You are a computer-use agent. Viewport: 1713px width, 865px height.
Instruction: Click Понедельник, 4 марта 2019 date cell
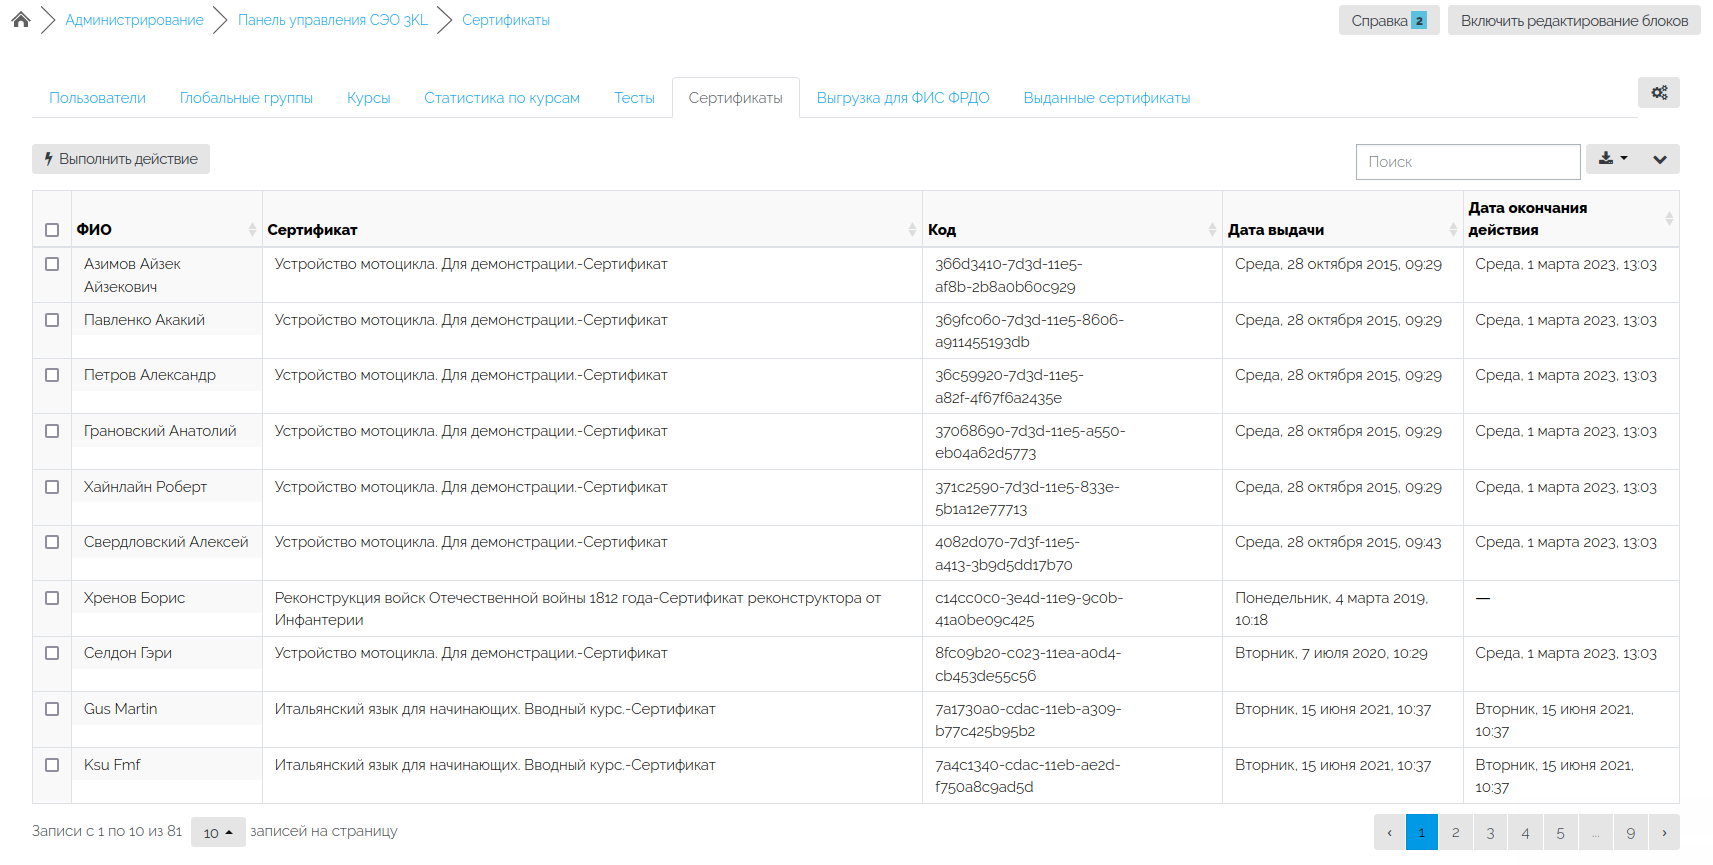click(x=1342, y=609)
